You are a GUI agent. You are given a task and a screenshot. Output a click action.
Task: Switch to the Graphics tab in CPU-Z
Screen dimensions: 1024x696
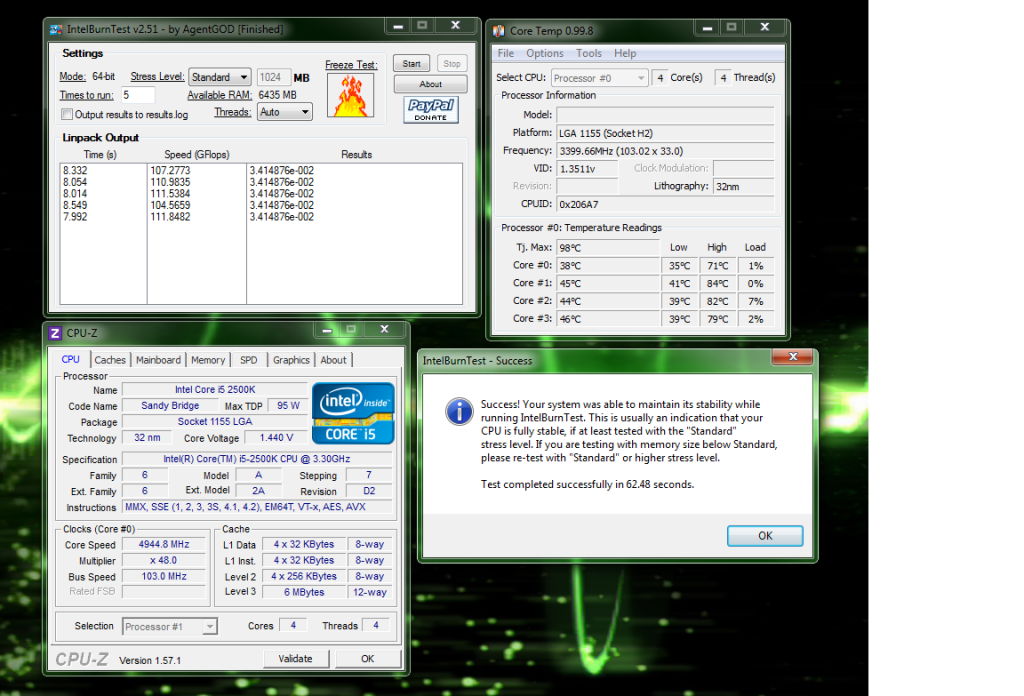tap(291, 360)
